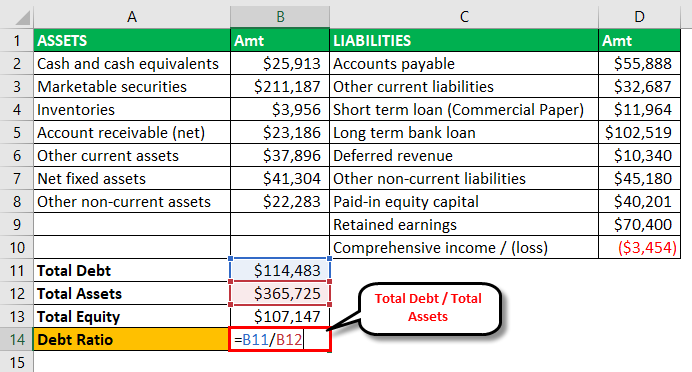The height and width of the screenshot is (372, 692).
Task: Select Other non-current liabilities cell
Action: [x=464, y=178]
